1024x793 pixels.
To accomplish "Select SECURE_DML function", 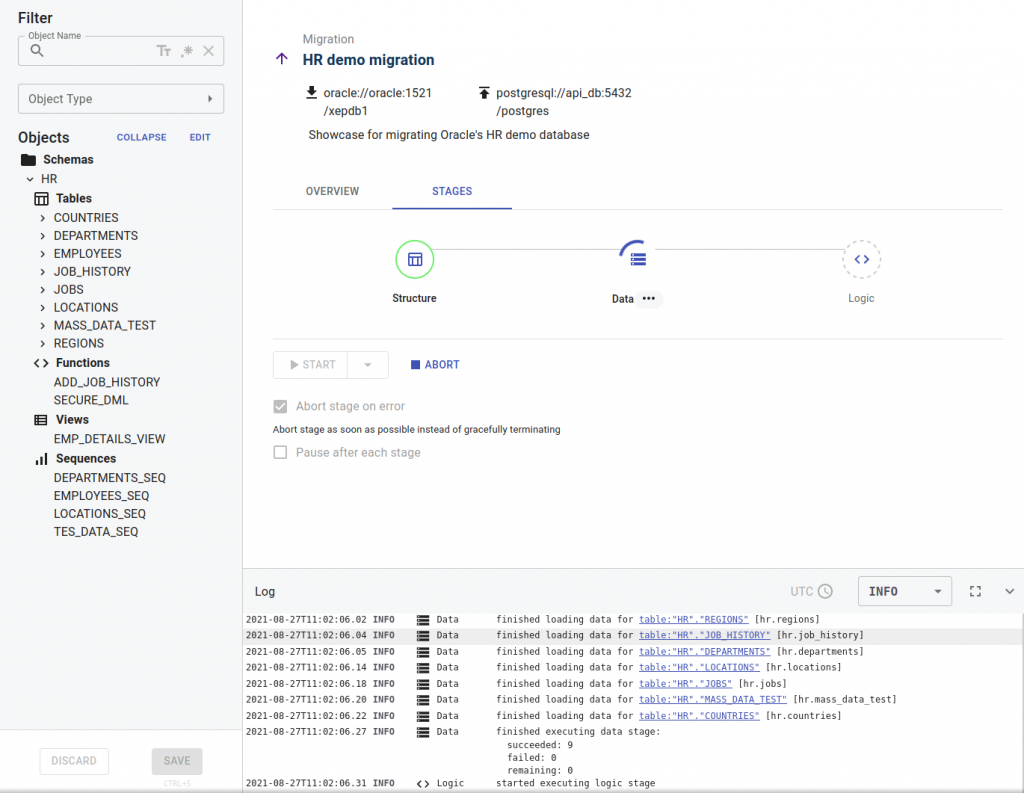I will click(91, 400).
